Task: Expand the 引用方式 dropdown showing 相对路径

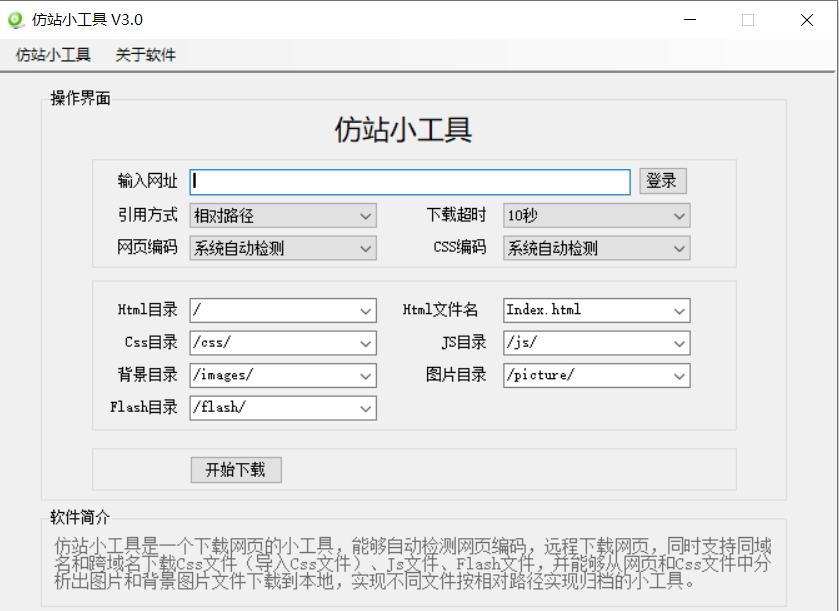Action: [283, 216]
